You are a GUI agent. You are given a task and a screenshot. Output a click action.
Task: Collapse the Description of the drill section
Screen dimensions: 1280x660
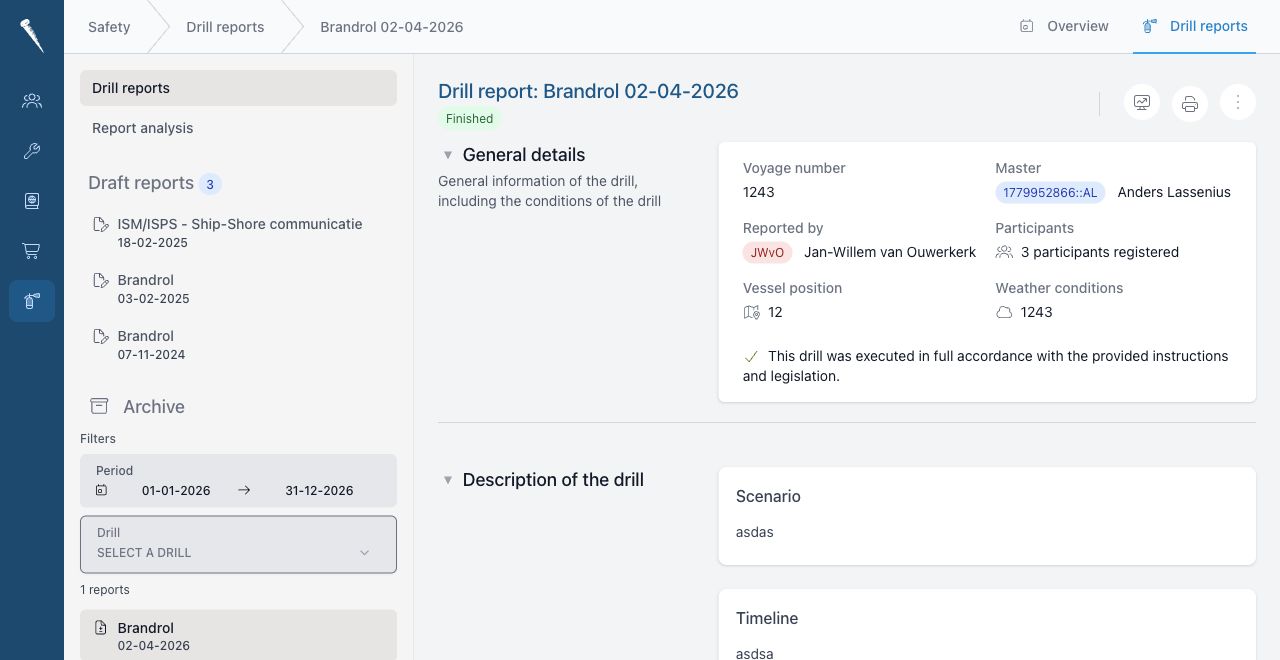448,480
